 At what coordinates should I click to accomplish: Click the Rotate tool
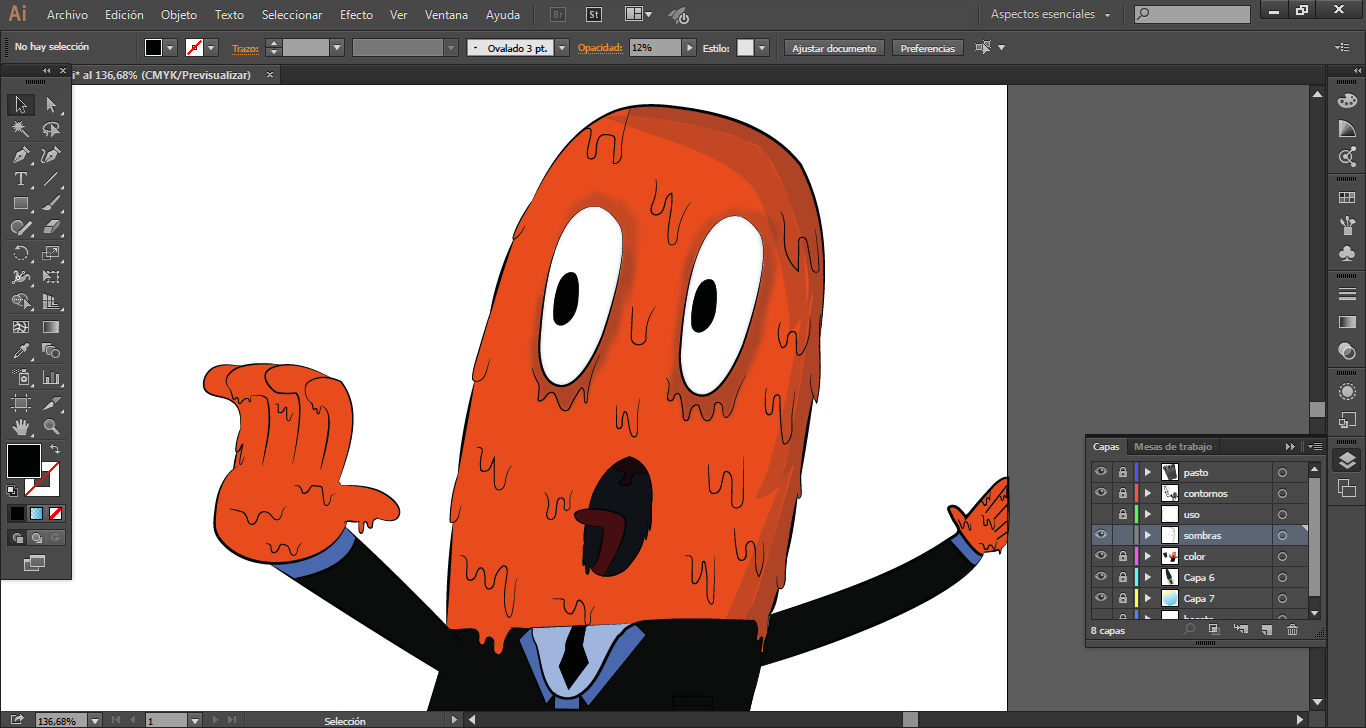(x=20, y=253)
